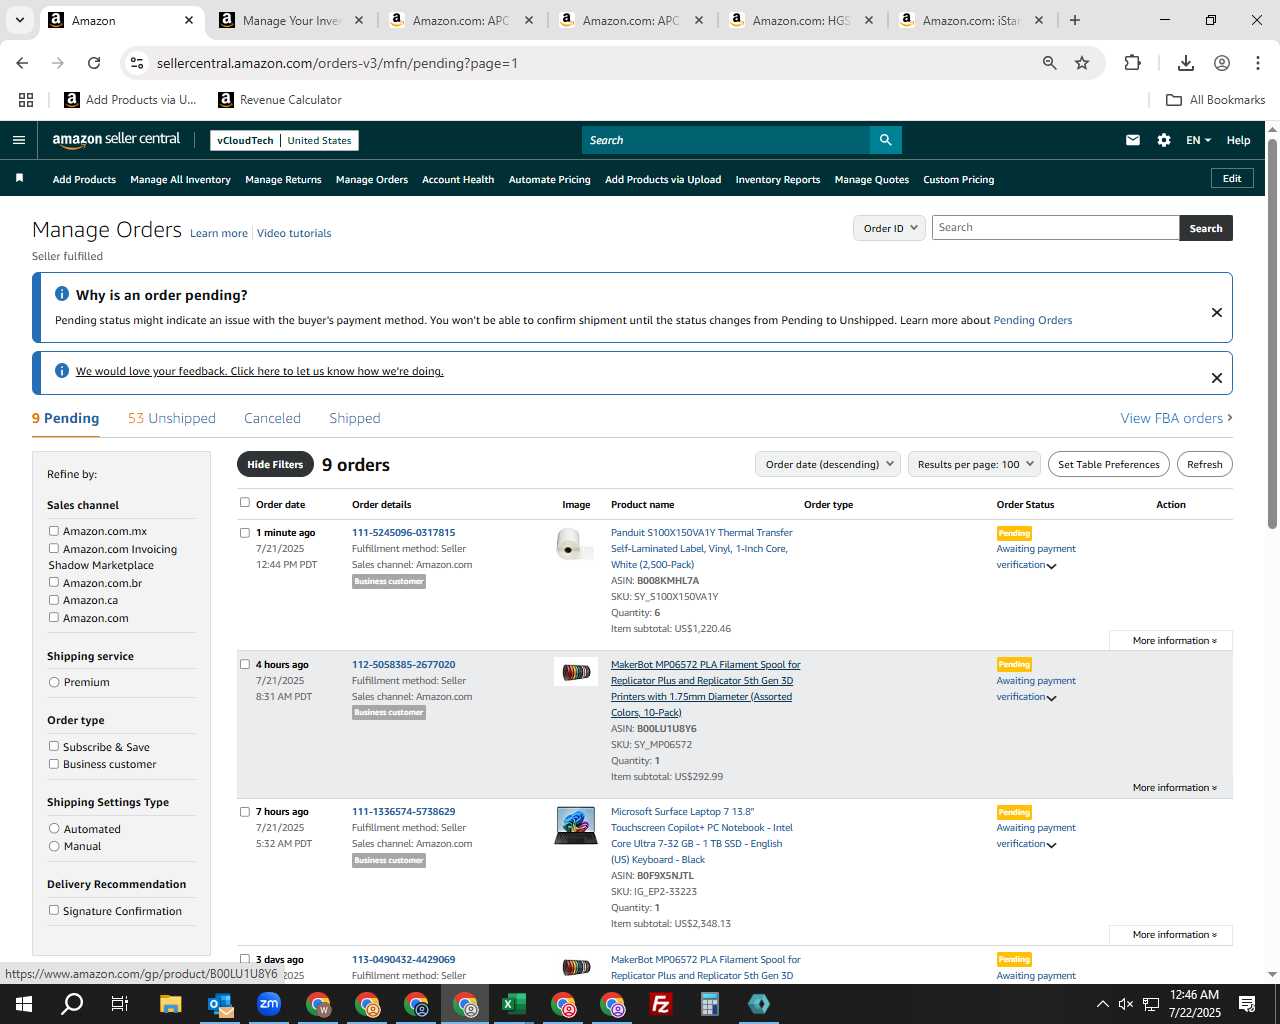Expand Awaiting payment verification on Panduit order
The height and width of the screenshot is (1024, 1280).
tap(1051, 566)
